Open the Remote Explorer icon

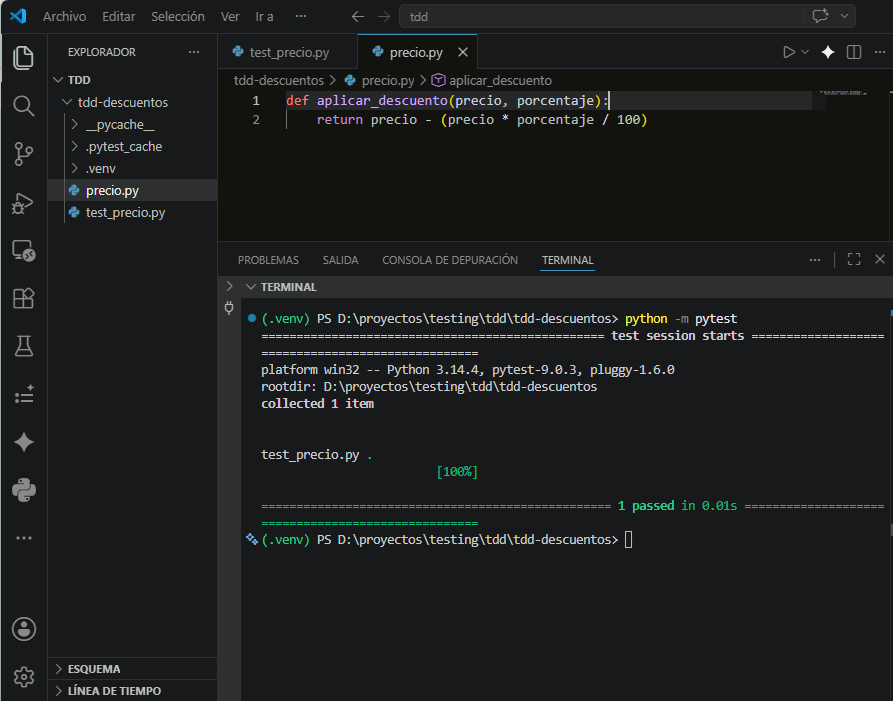(23, 251)
